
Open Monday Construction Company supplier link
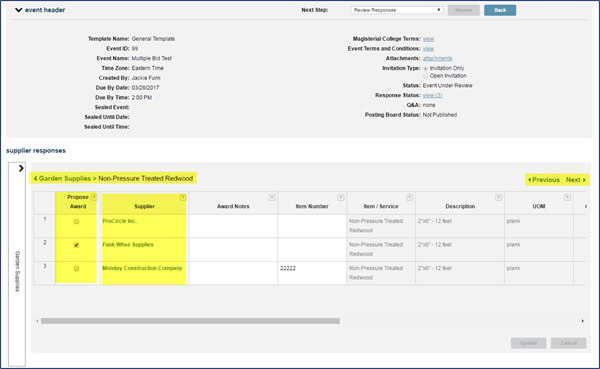pyautogui.click(x=142, y=268)
